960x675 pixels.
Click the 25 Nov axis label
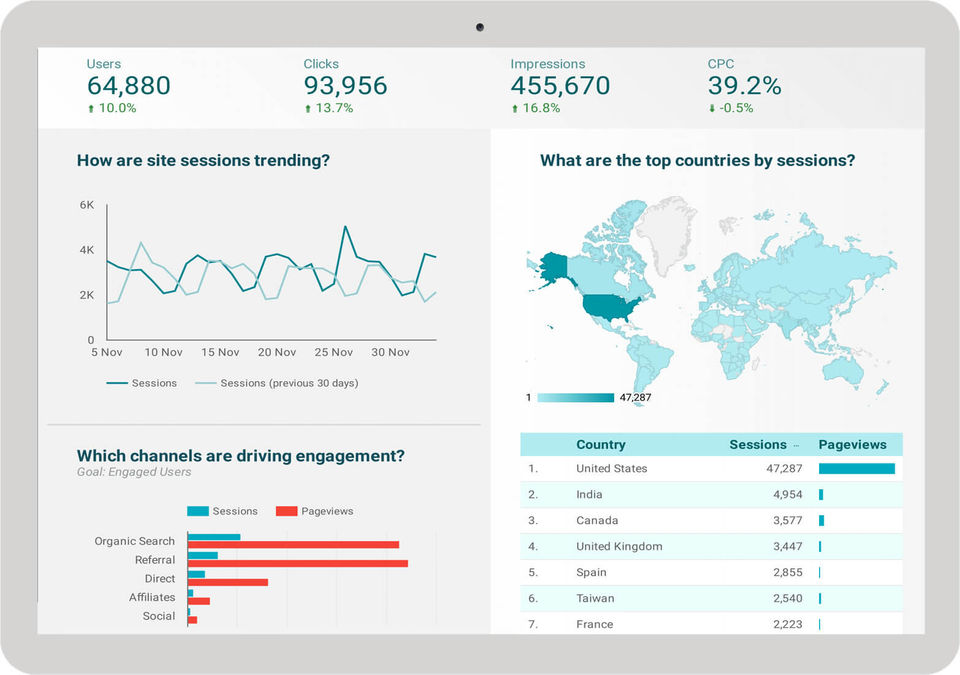(x=334, y=352)
